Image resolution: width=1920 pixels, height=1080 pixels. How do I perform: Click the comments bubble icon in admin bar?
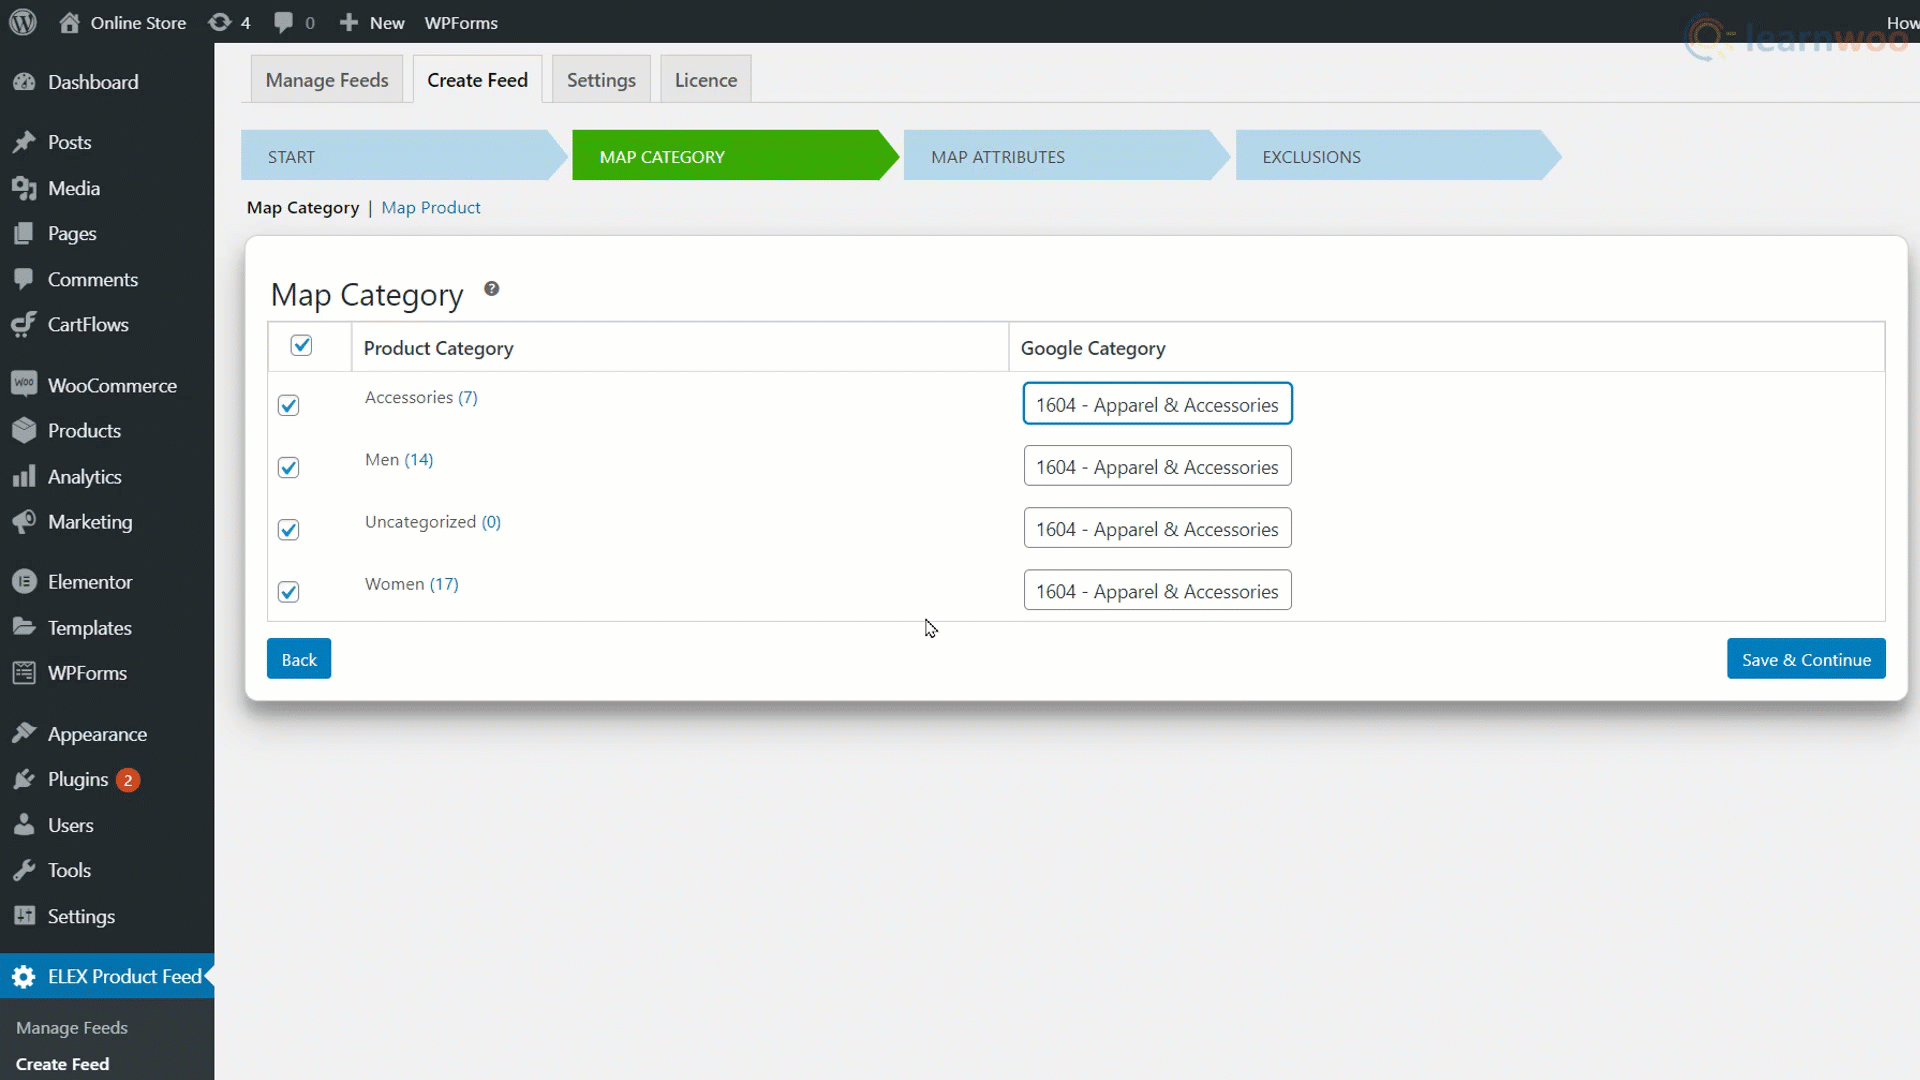coord(284,22)
